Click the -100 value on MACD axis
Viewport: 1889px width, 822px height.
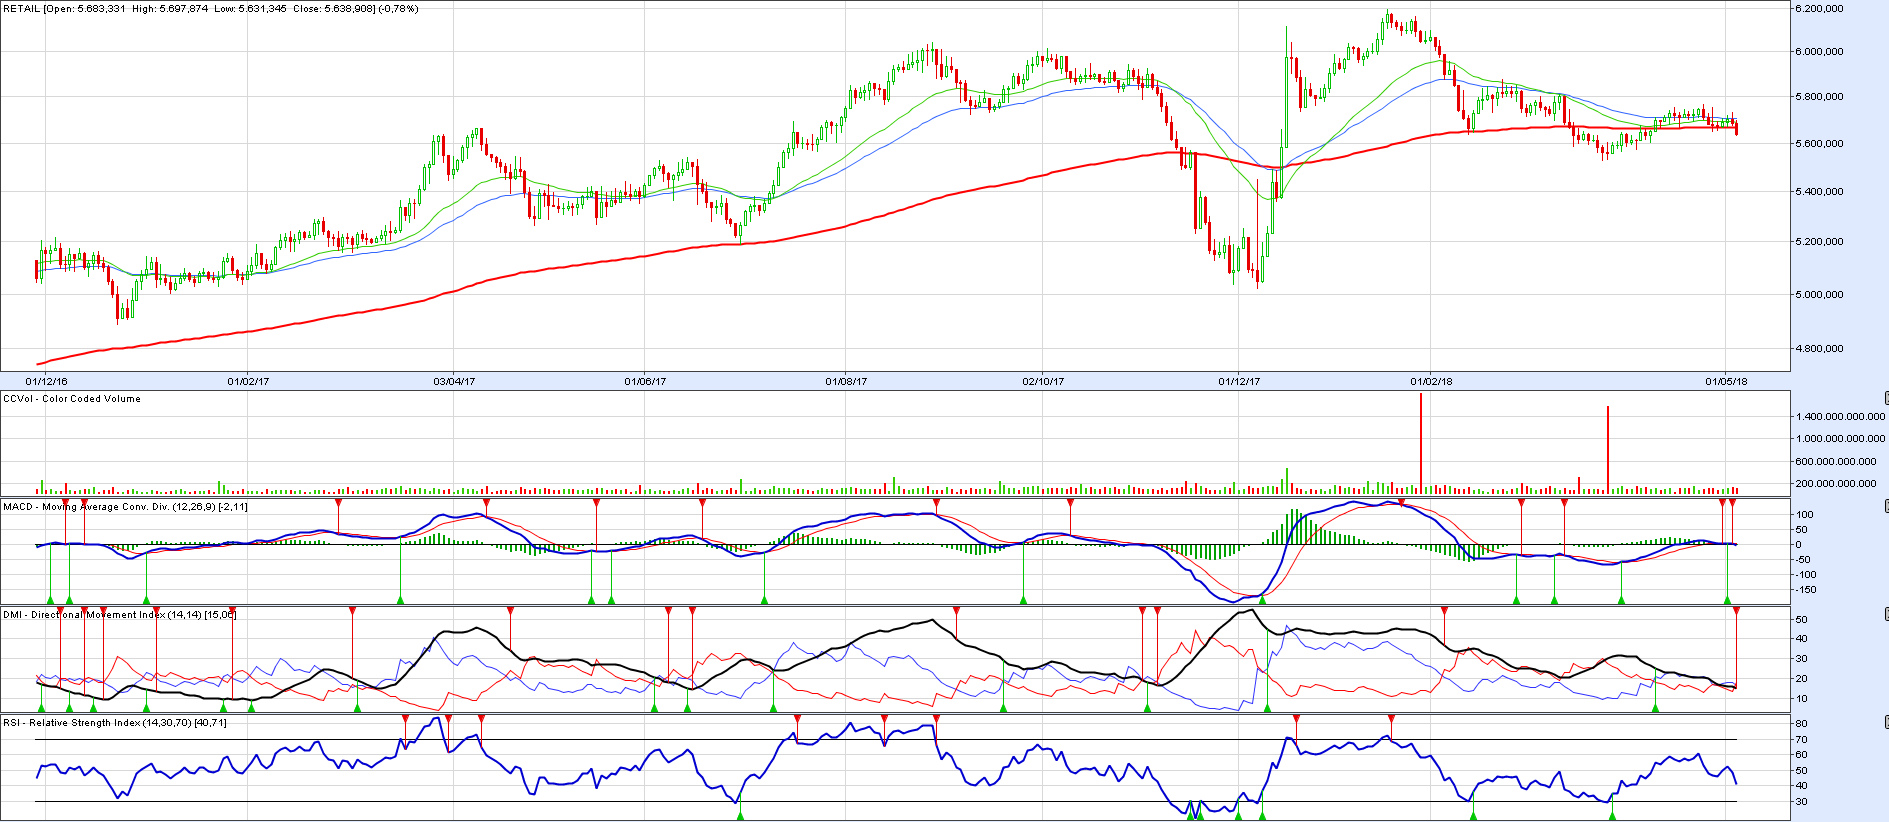[x=1806, y=574]
